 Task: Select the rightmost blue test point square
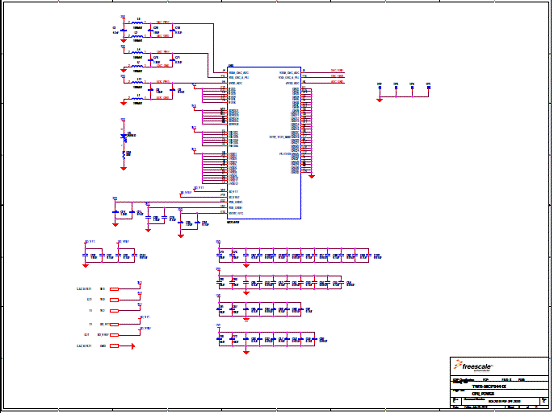[x=429, y=87]
